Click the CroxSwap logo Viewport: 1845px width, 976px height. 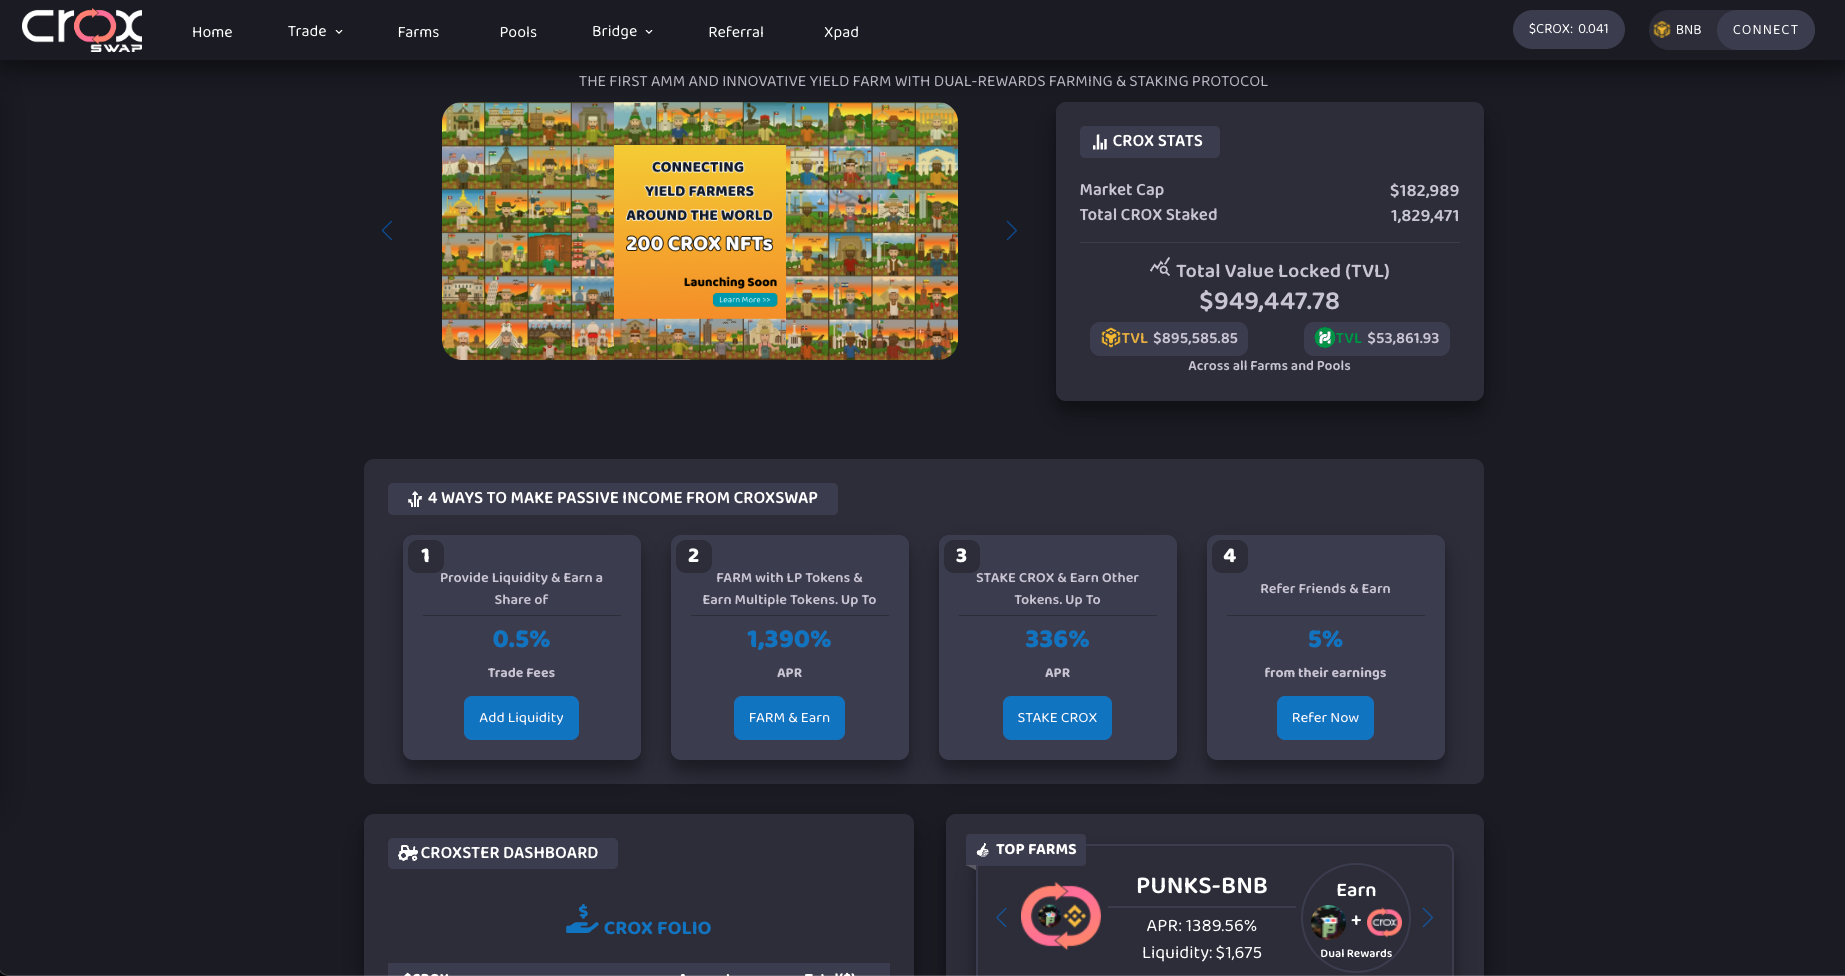82,30
